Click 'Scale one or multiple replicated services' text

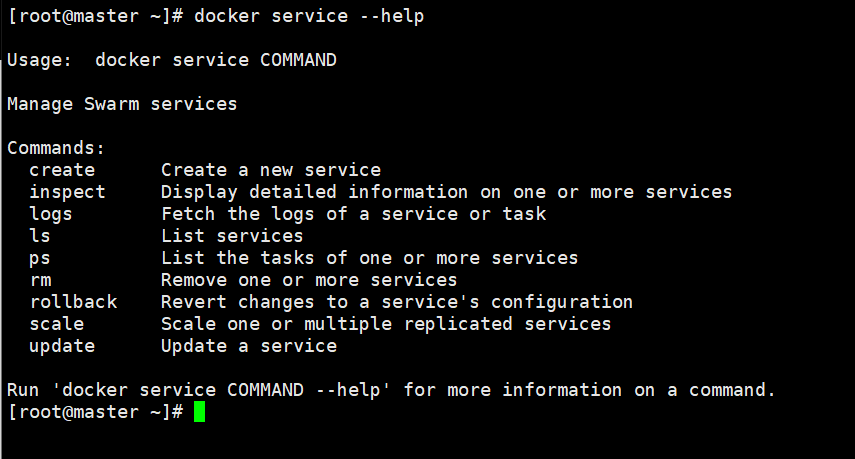click(x=386, y=324)
